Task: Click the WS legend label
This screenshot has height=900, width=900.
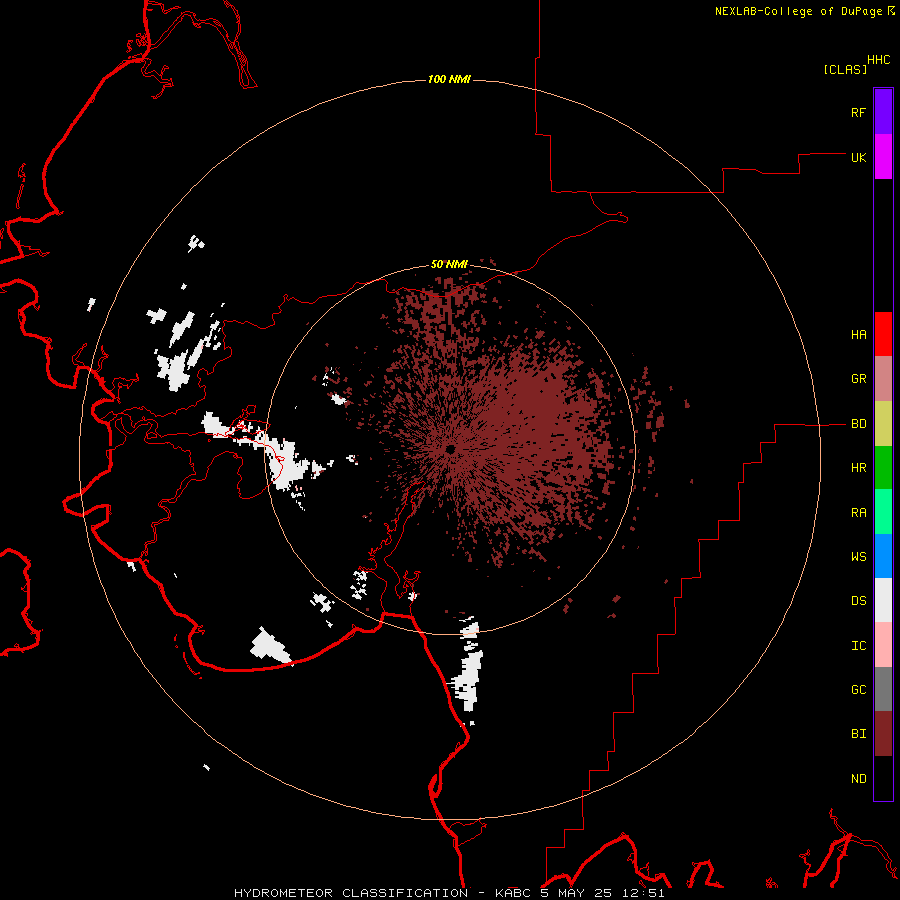Action: coord(858,557)
